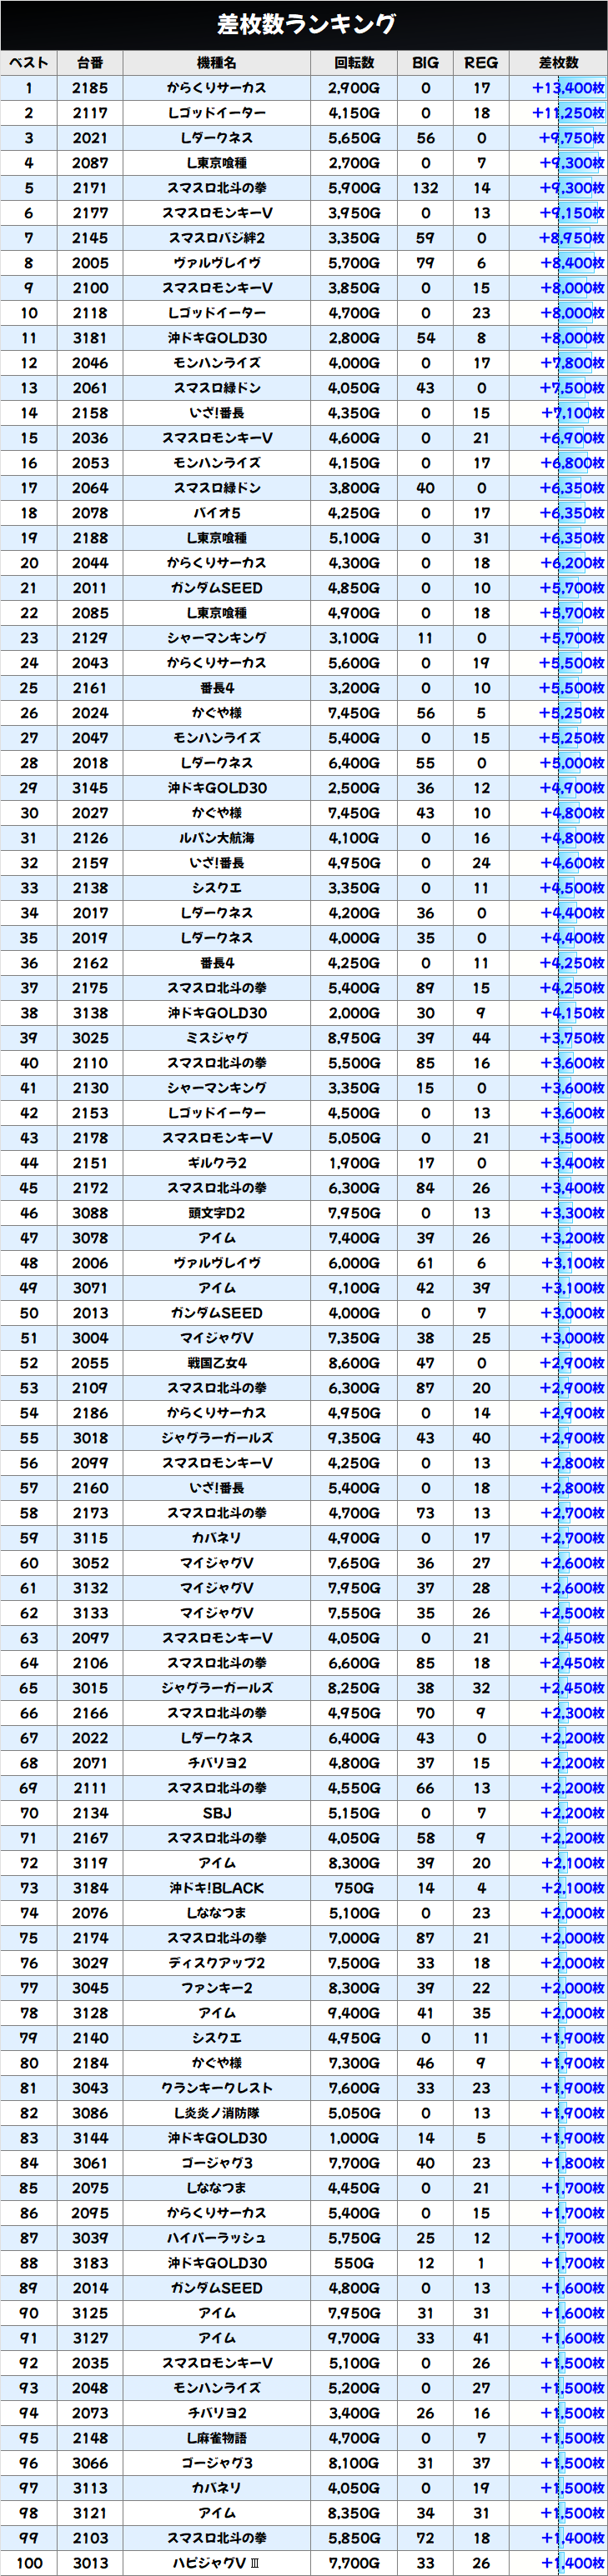Click rotation count 1,900G
Image resolution: width=608 pixels, height=2576 pixels.
click(354, 1163)
